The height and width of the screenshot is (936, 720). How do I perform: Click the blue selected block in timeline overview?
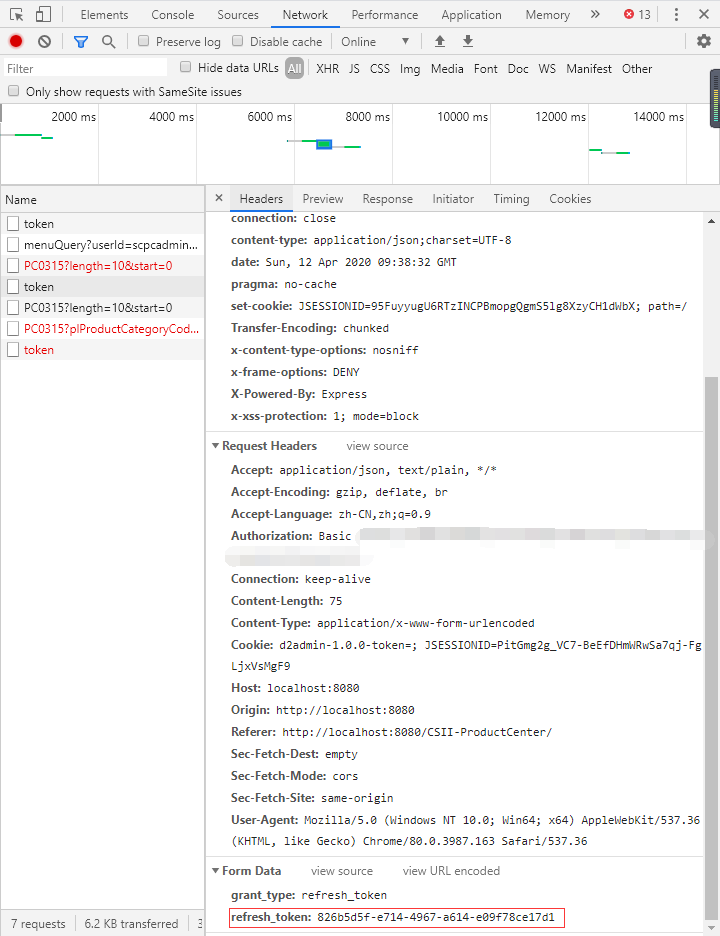(x=324, y=144)
